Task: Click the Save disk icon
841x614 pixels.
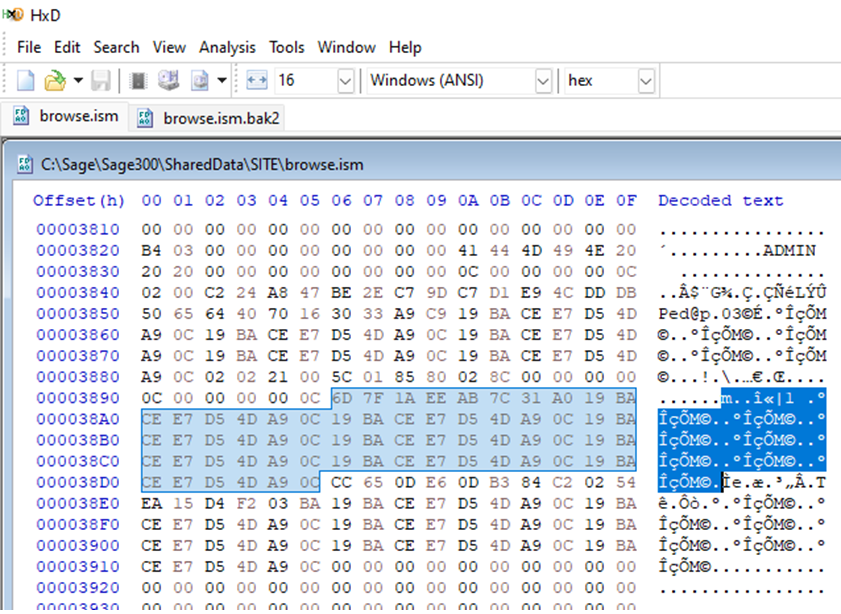Action: click(x=101, y=80)
